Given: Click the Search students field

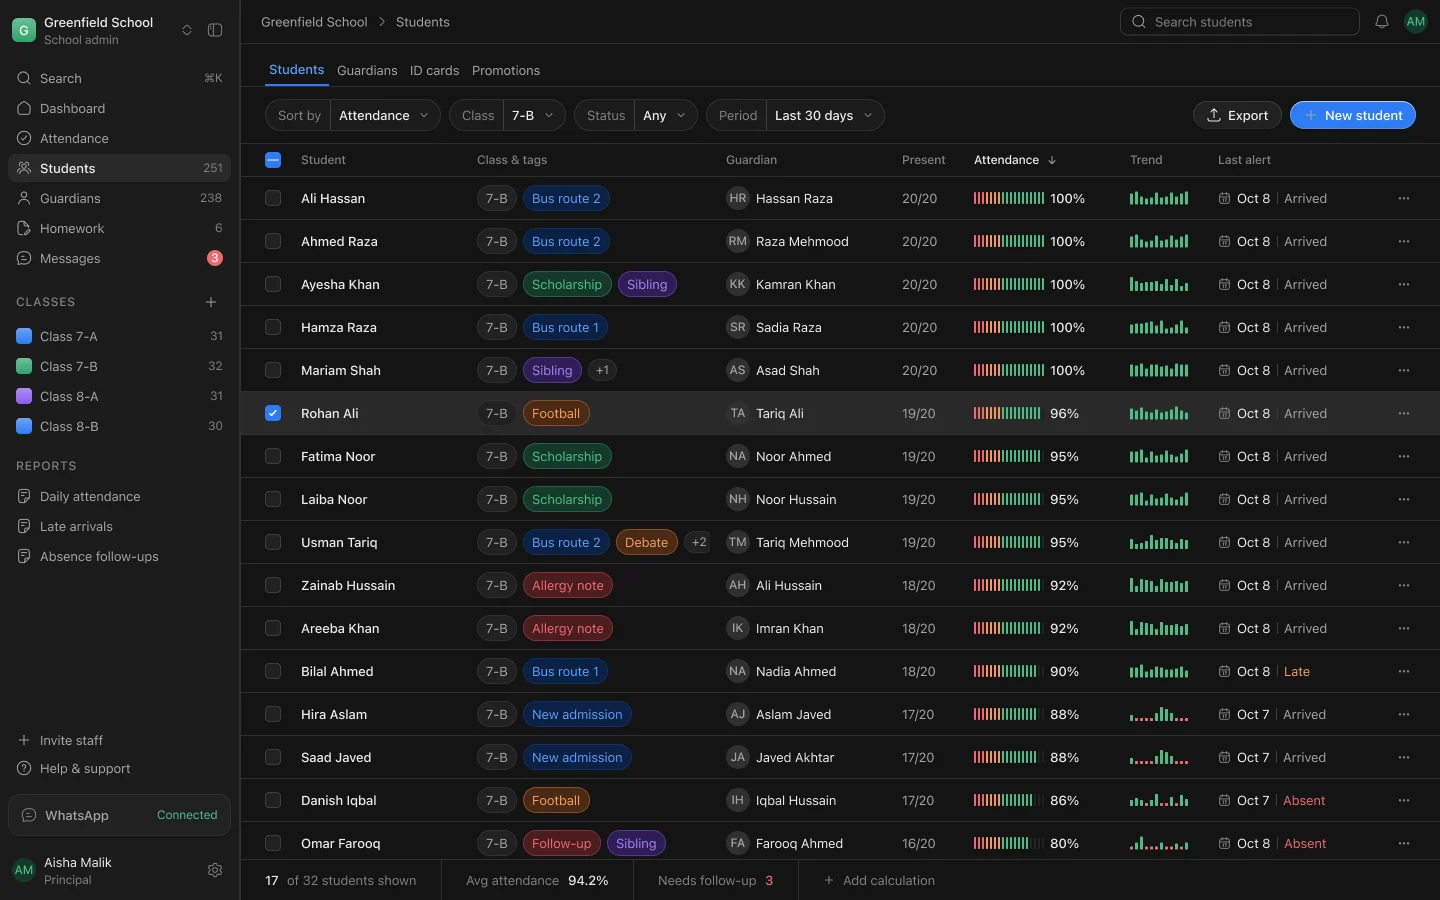Looking at the screenshot, I should (1240, 21).
